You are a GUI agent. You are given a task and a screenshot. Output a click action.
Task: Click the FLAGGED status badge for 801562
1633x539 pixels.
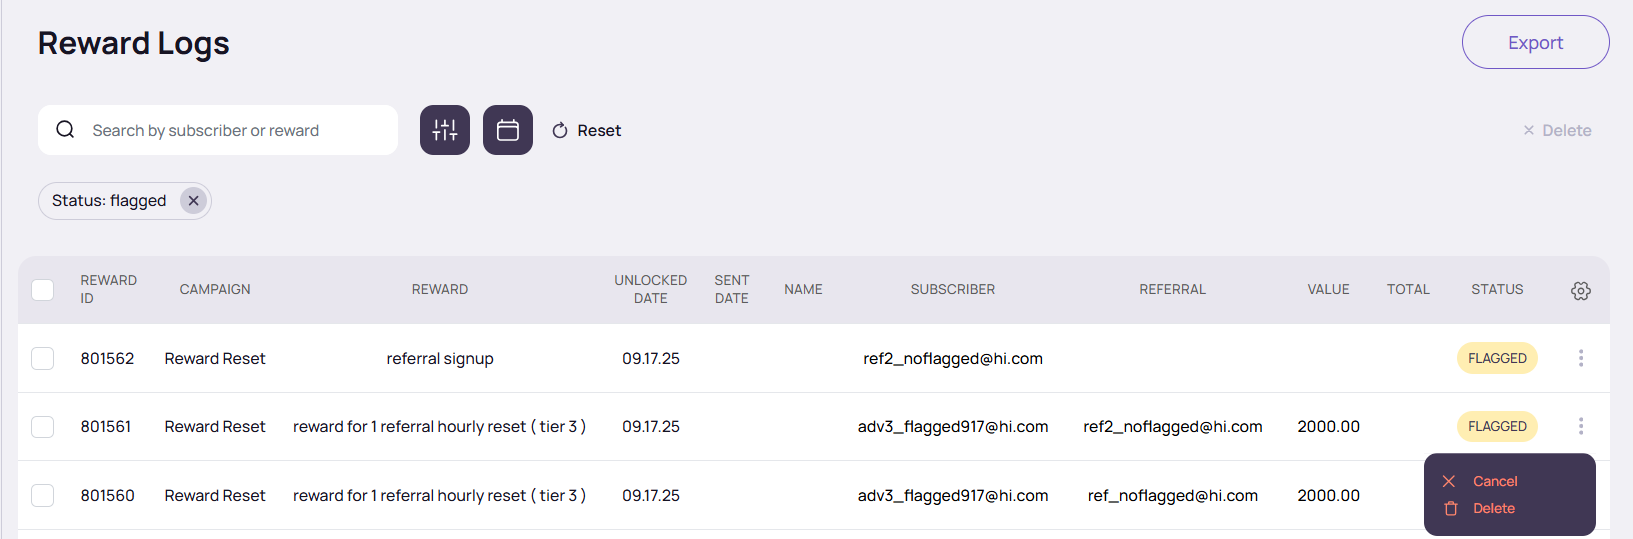1497,358
